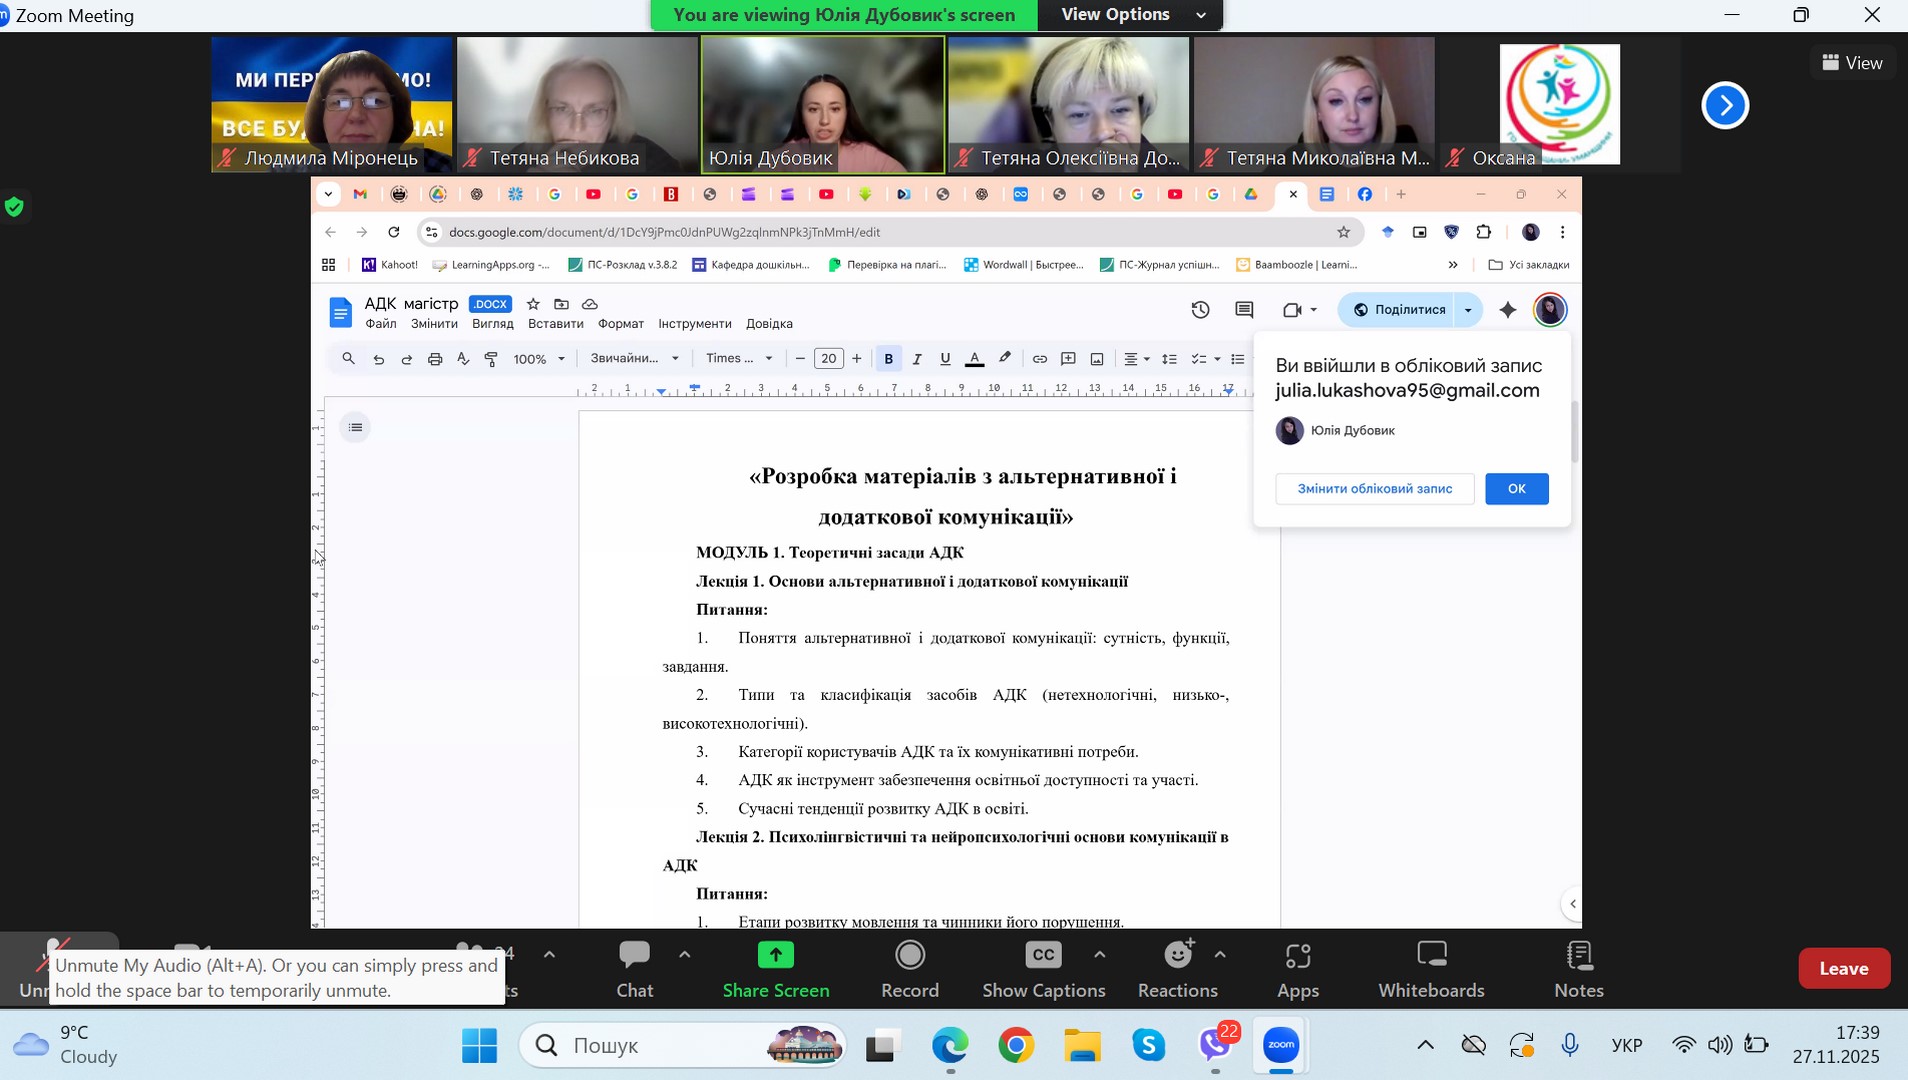Expand the arrow next to Chat
The width and height of the screenshot is (1908, 1080).
click(x=685, y=955)
